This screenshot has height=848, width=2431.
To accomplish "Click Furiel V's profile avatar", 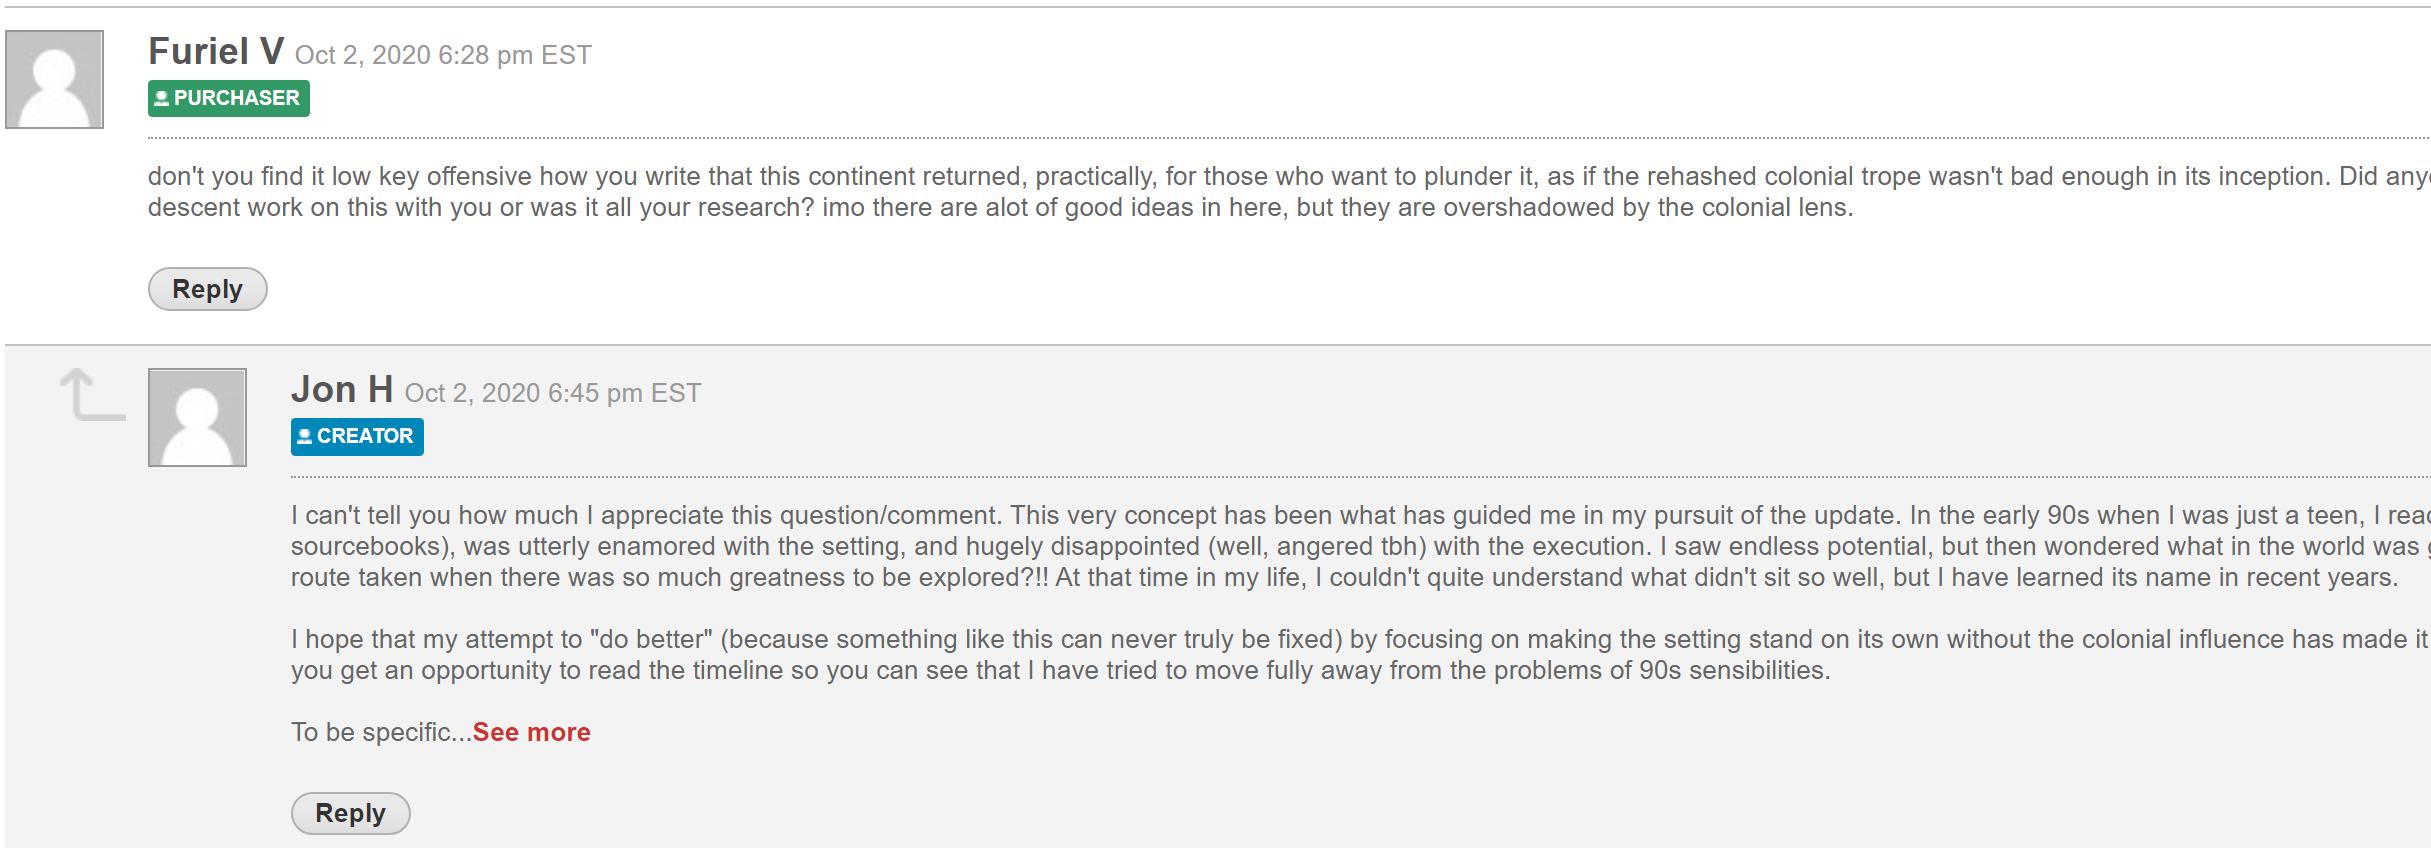I will (54, 79).
